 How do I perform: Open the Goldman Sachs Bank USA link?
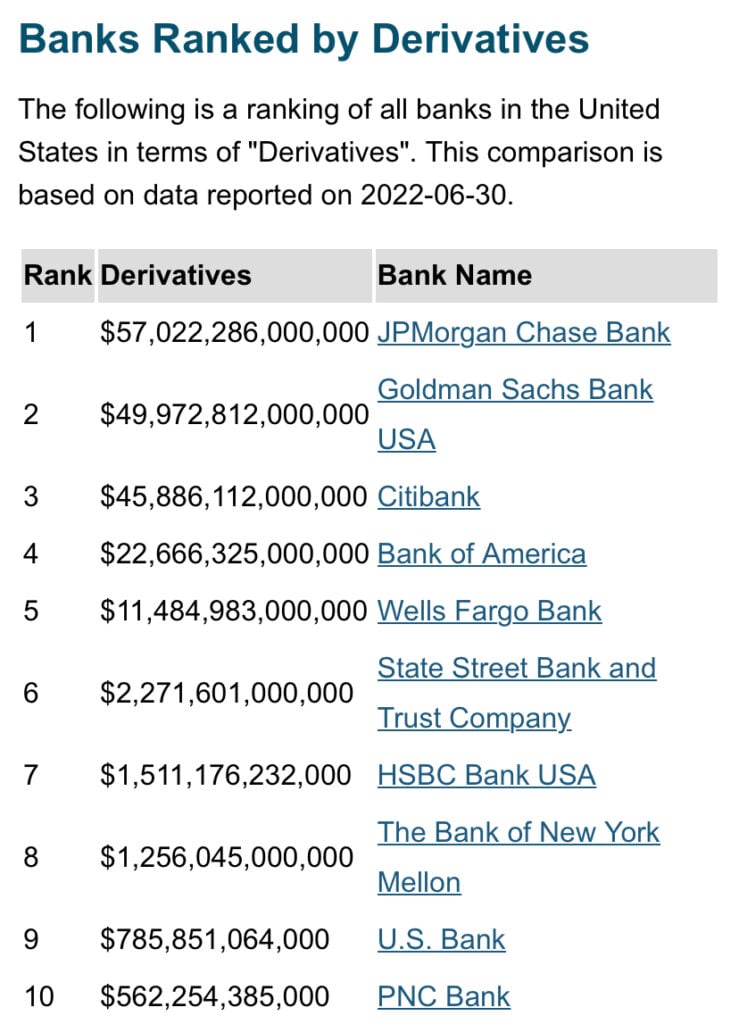point(515,389)
